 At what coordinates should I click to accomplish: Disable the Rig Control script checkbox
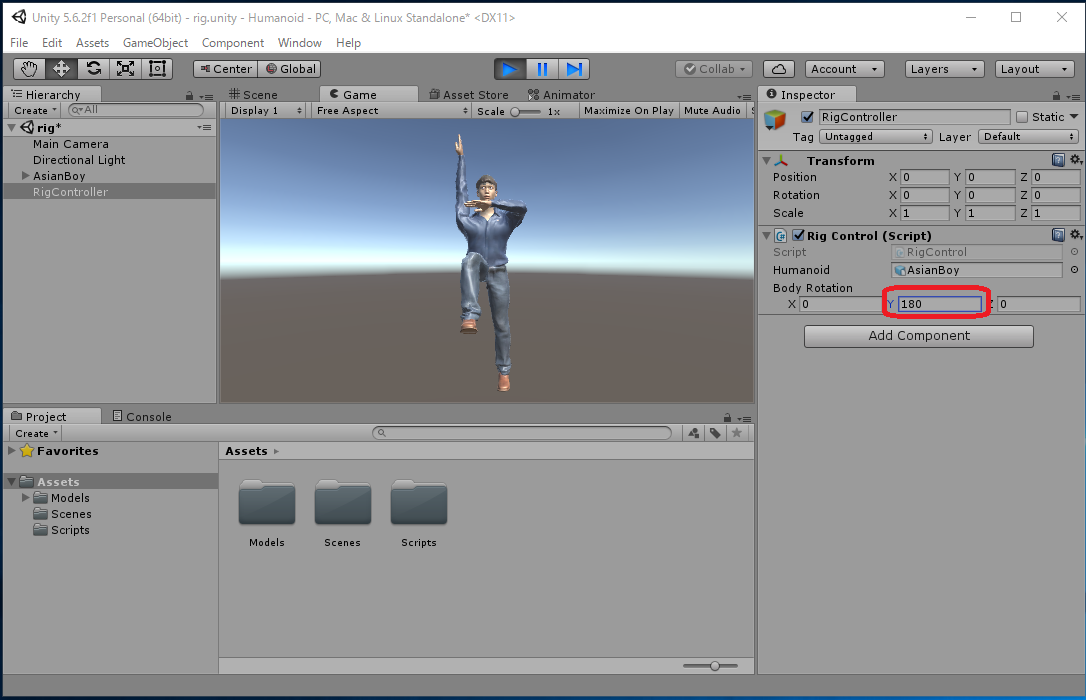click(798, 236)
